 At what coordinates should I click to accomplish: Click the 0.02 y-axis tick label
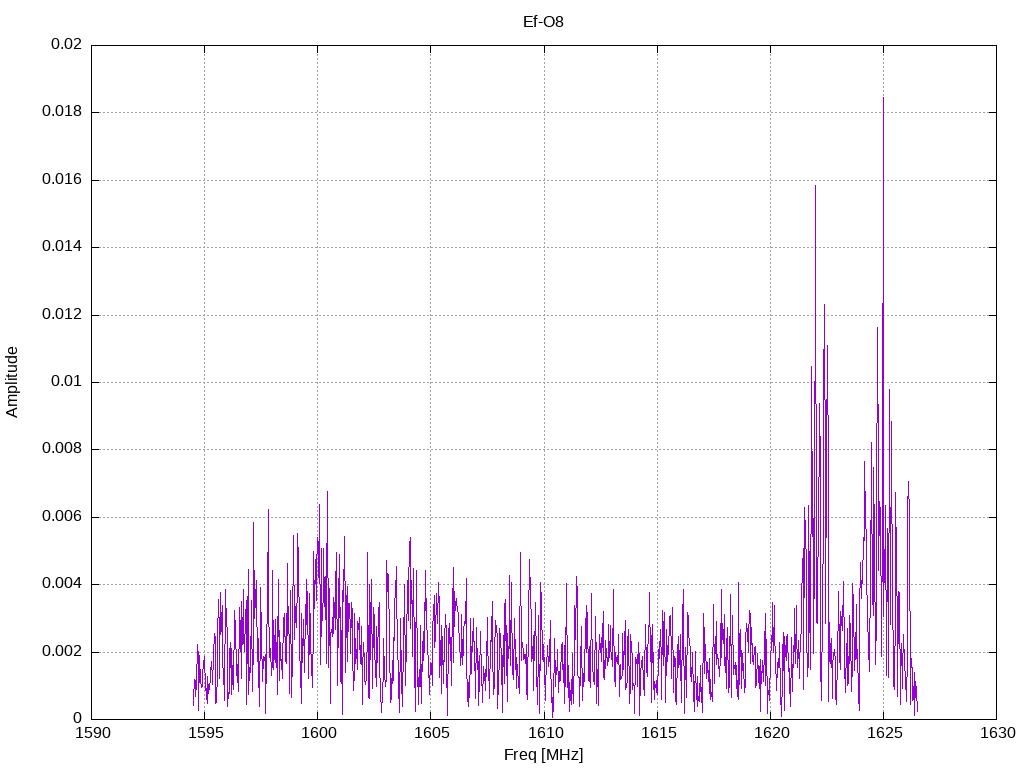click(67, 44)
